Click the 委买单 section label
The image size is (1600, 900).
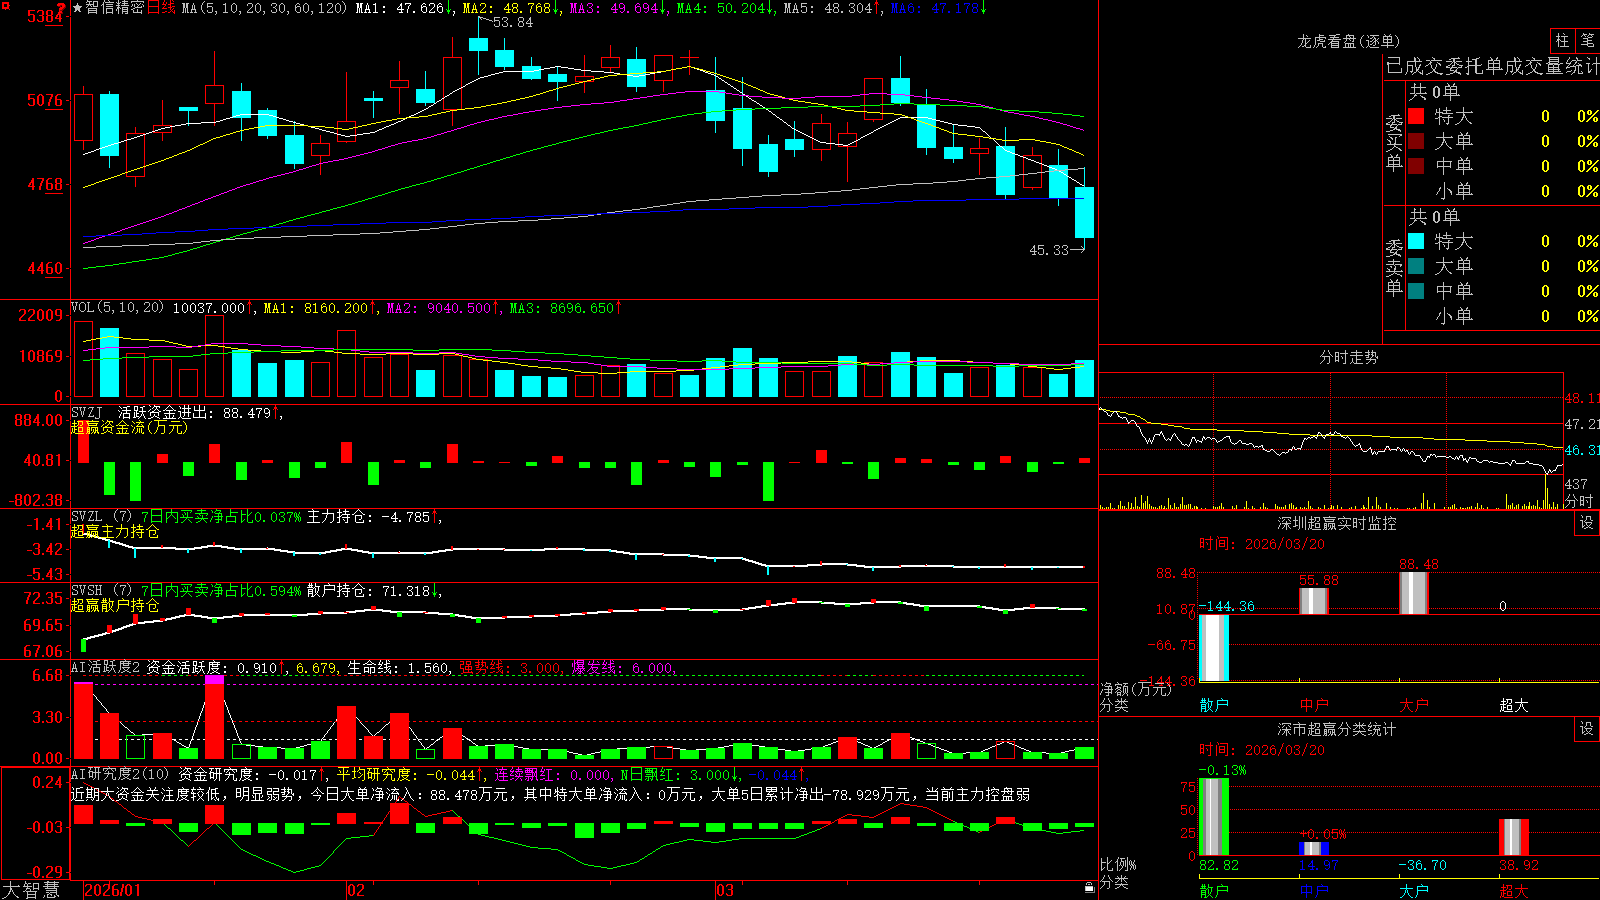pos(1394,143)
